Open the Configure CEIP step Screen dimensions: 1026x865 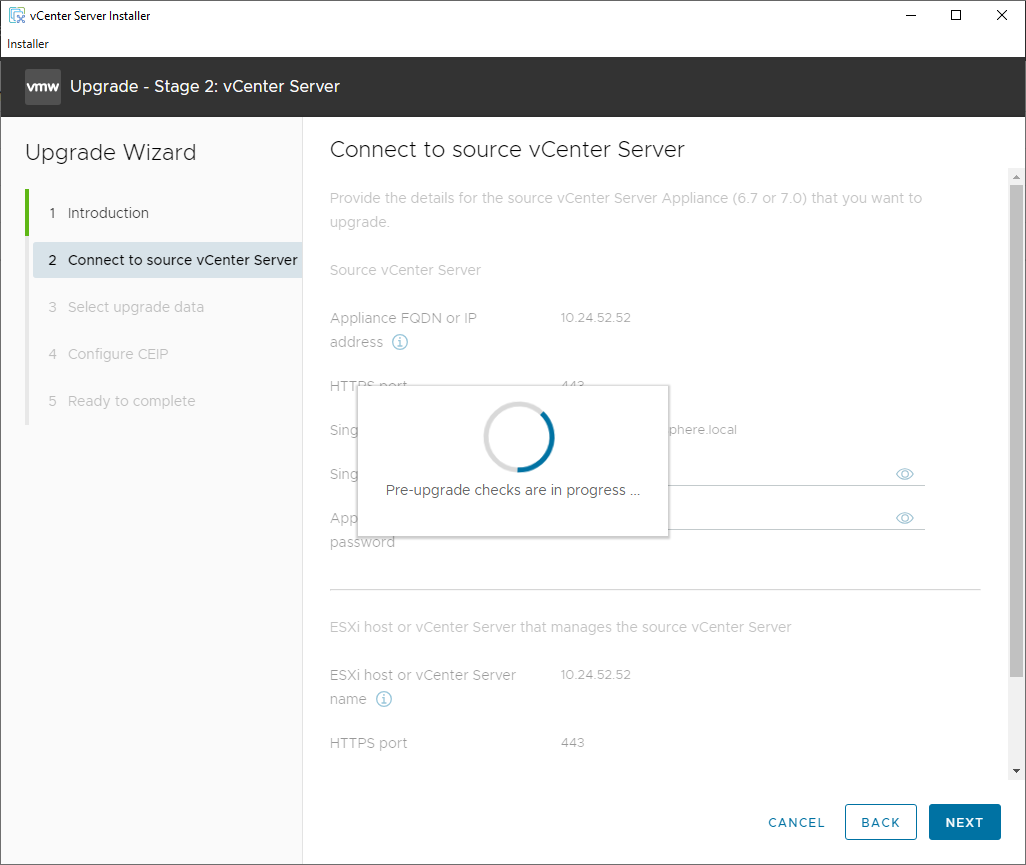coord(118,354)
